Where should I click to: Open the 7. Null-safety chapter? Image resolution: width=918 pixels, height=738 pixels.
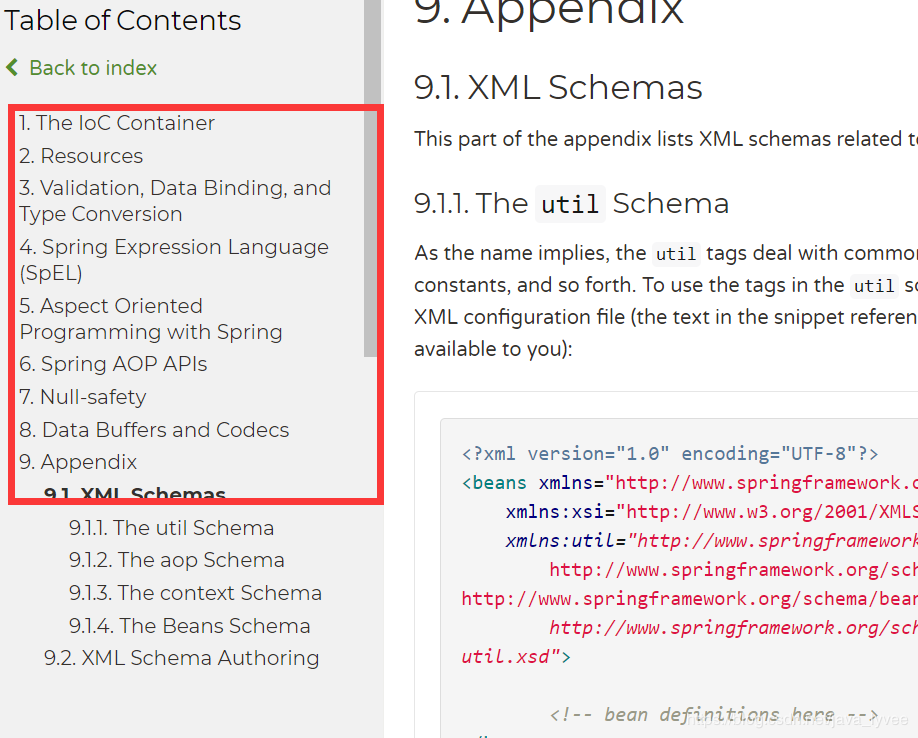(x=83, y=397)
